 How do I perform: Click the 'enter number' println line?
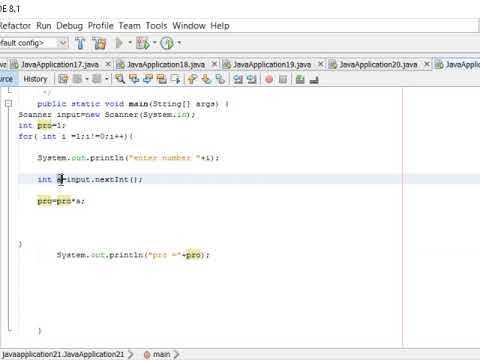(x=128, y=158)
